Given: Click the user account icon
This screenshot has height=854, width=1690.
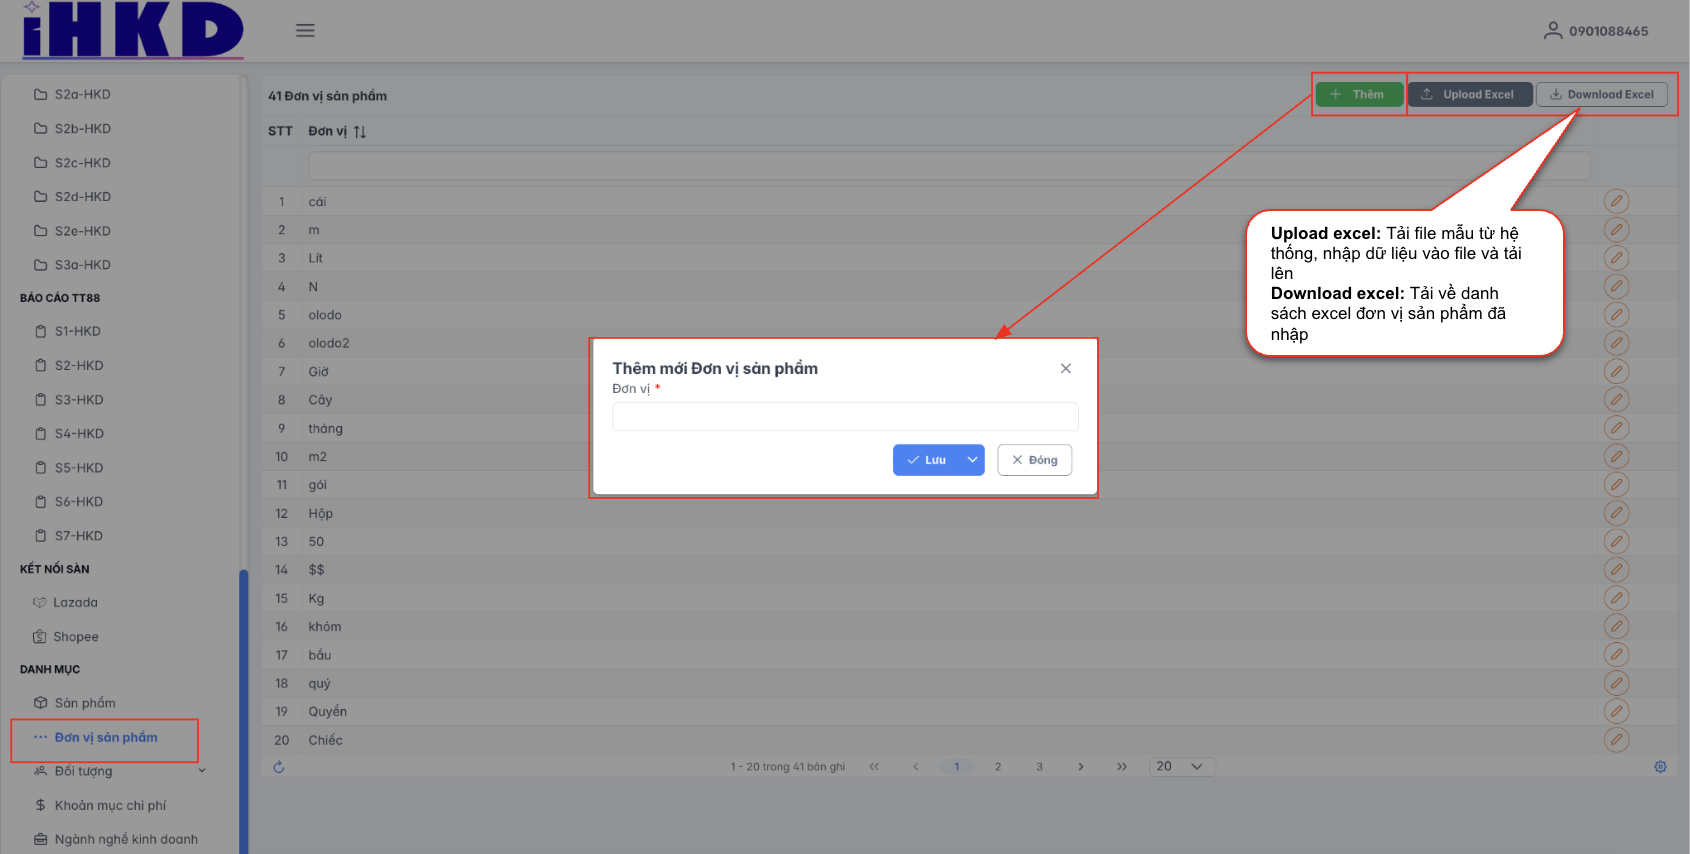Looking at the screenshot, I should (x=1552, y=31).
